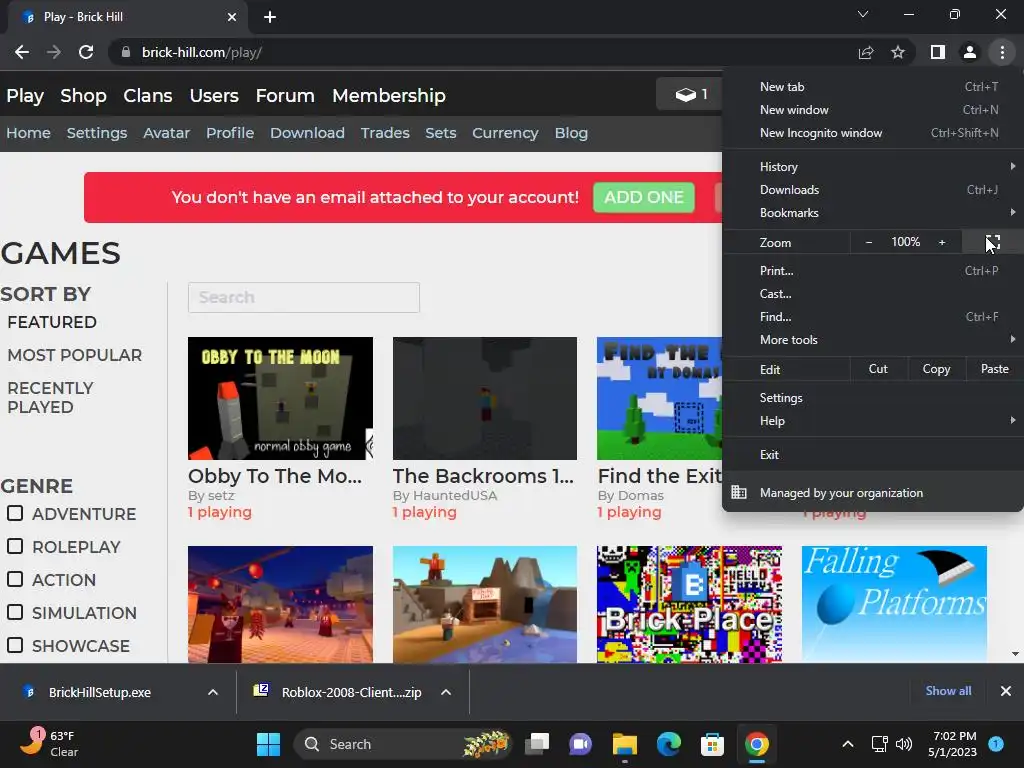The height and width of the screenshot is (768, 1024).
Task: Click the Windows taskbar Search box
Action: coord(402,744)
